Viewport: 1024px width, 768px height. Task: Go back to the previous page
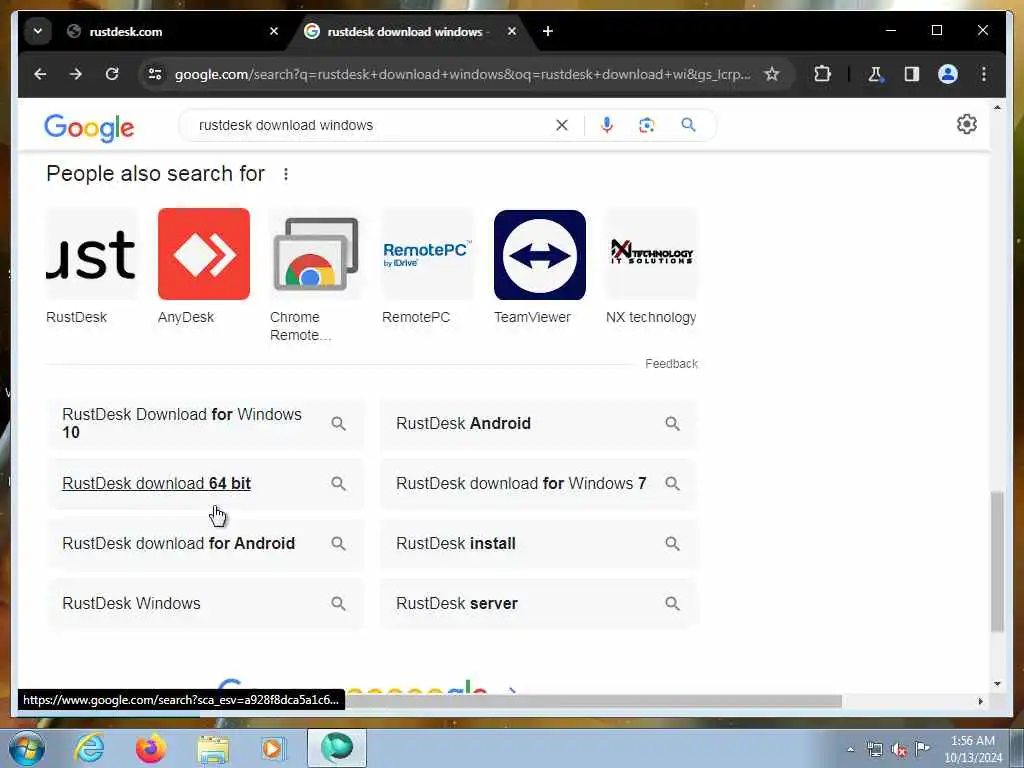click(40, 74)
